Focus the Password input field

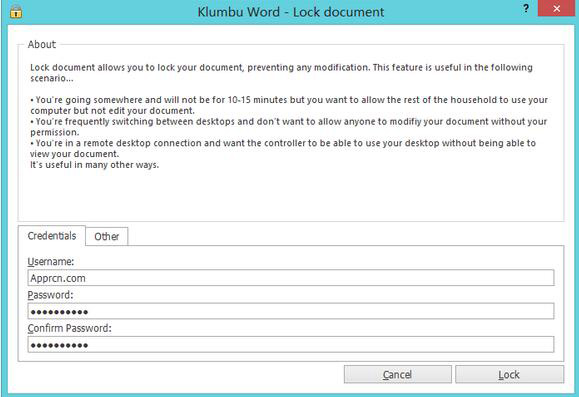click(x=291, y=311)
